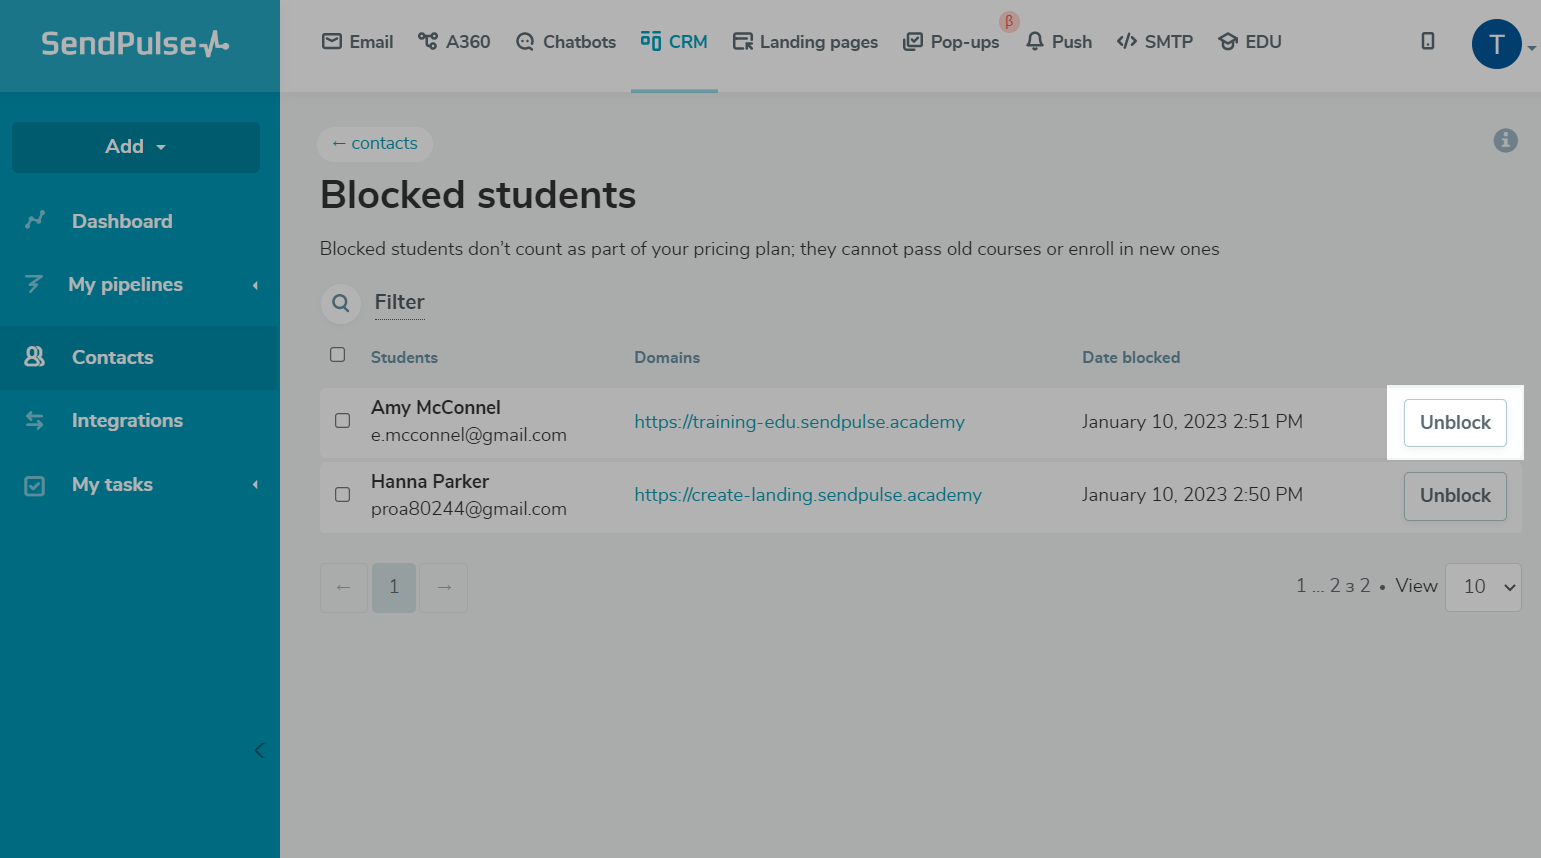
Task: Go to pagination page 1
Action: coord(394,587)
